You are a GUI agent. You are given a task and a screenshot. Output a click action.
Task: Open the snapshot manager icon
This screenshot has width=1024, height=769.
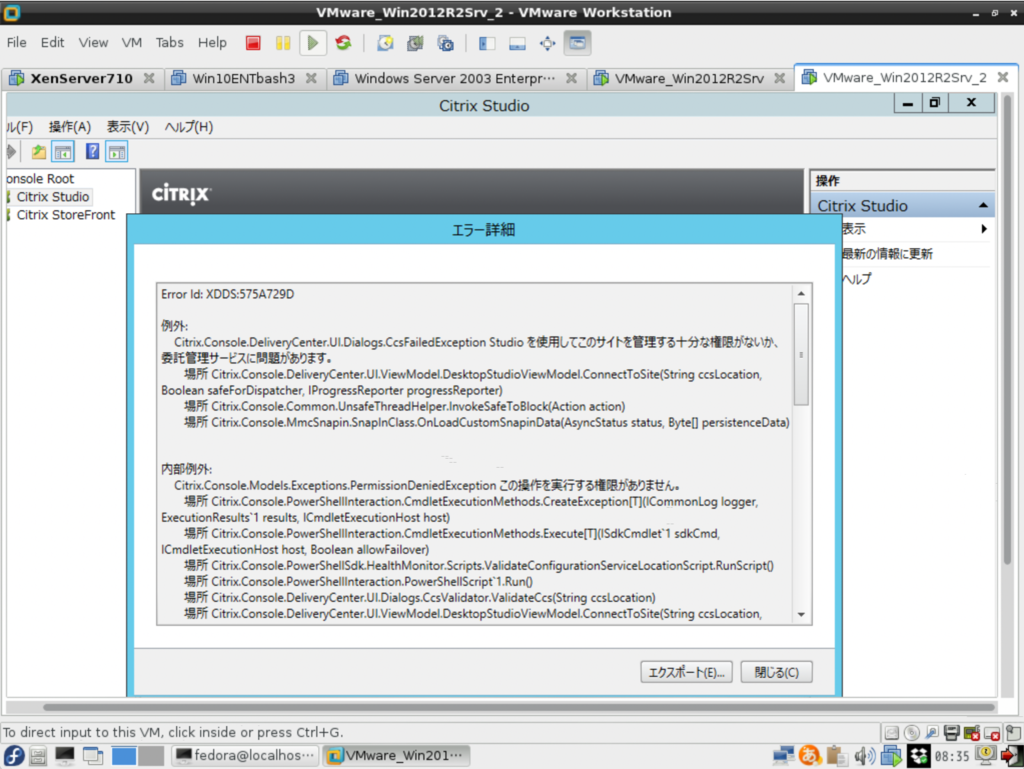[x=446, y=43]
